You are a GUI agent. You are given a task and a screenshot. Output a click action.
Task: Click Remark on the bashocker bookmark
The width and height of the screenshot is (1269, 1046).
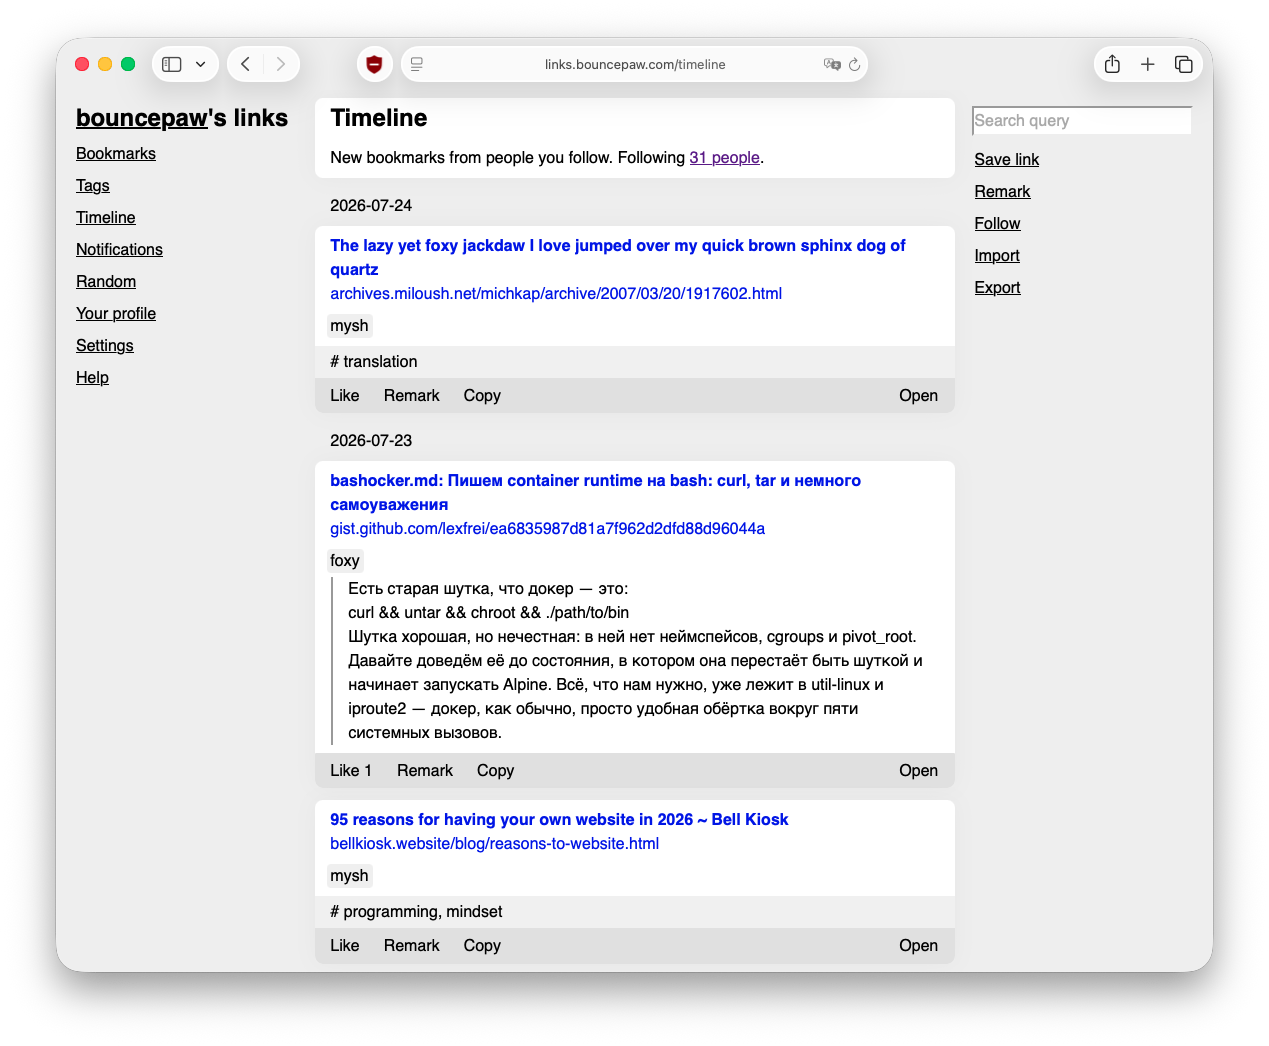(x=425, y=770)
